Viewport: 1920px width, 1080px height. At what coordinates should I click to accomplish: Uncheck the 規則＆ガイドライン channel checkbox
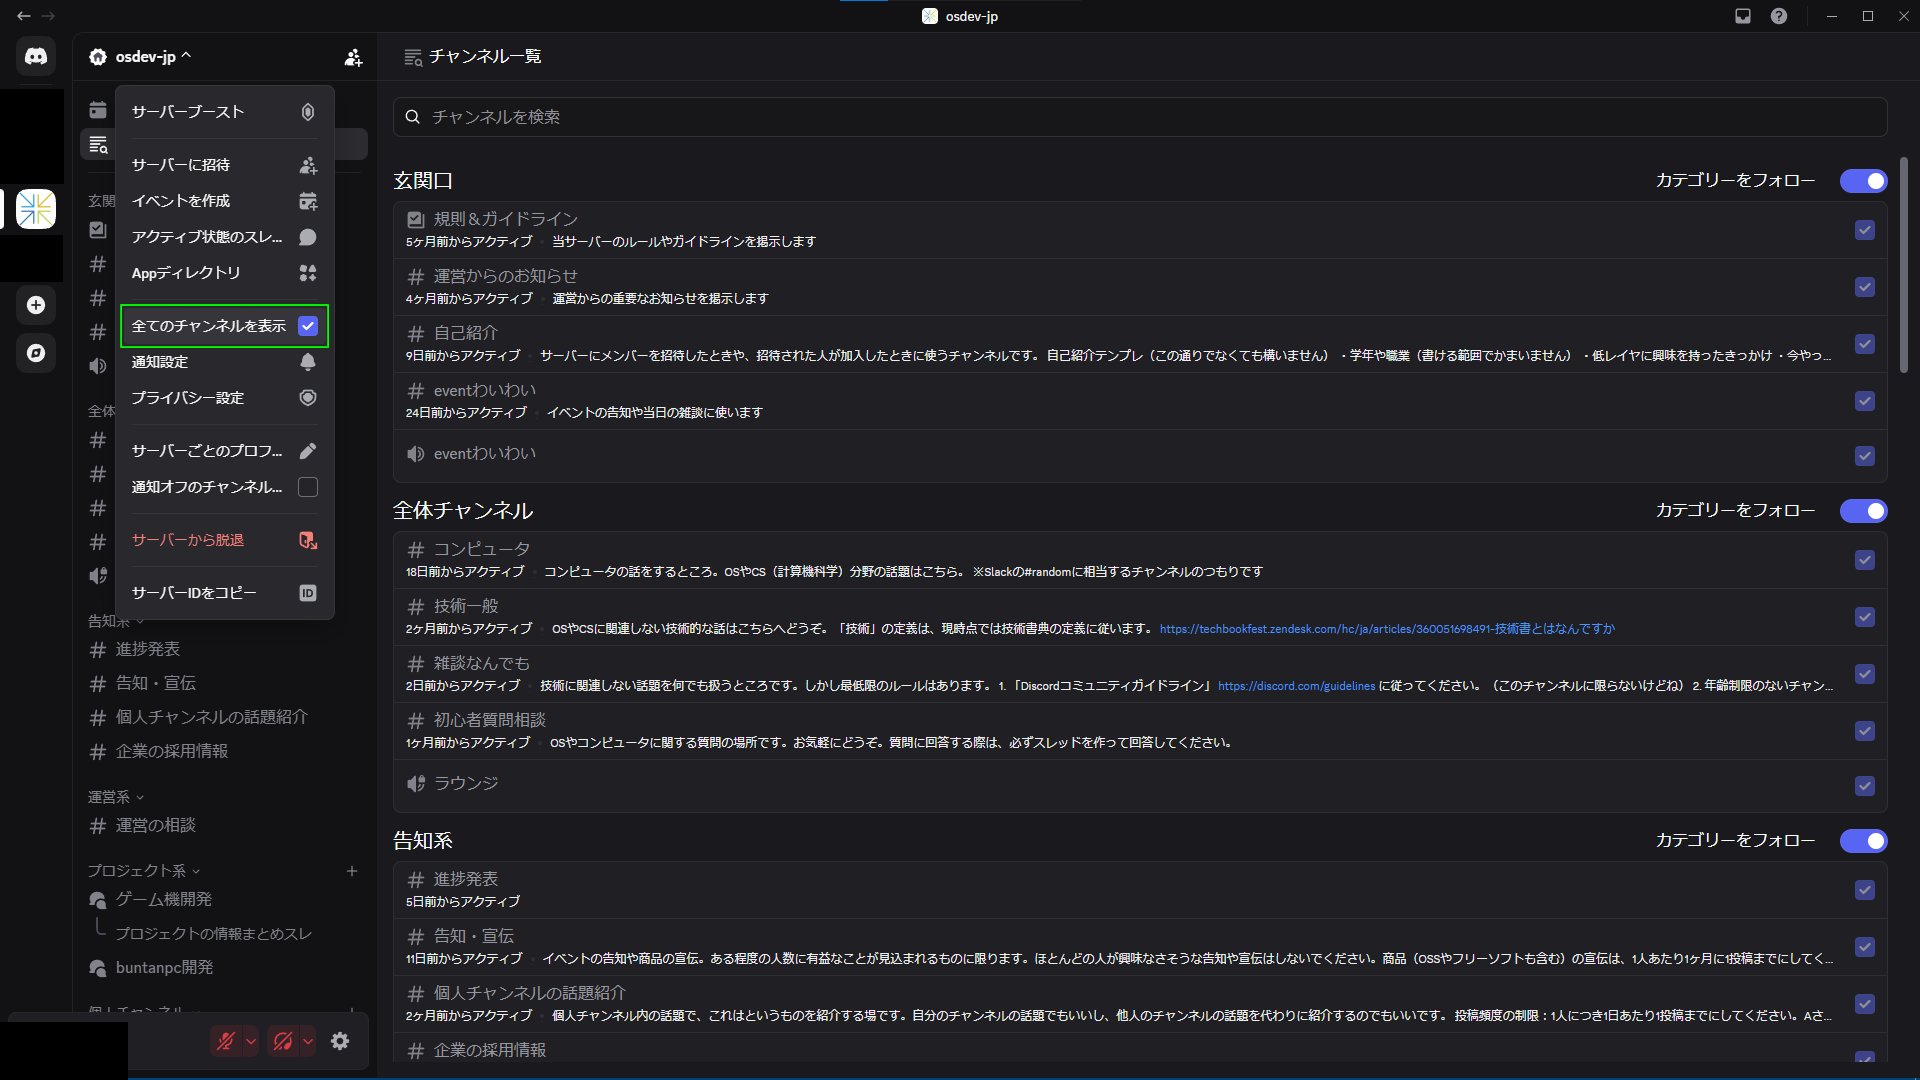tap(1865, 230)
